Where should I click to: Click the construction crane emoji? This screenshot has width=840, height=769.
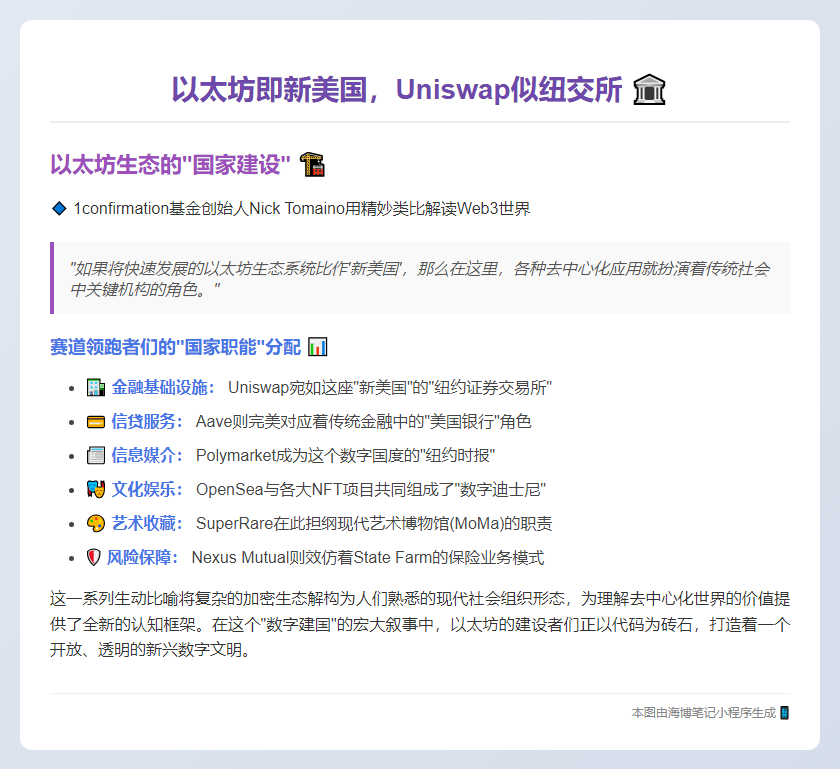(312, 164)
